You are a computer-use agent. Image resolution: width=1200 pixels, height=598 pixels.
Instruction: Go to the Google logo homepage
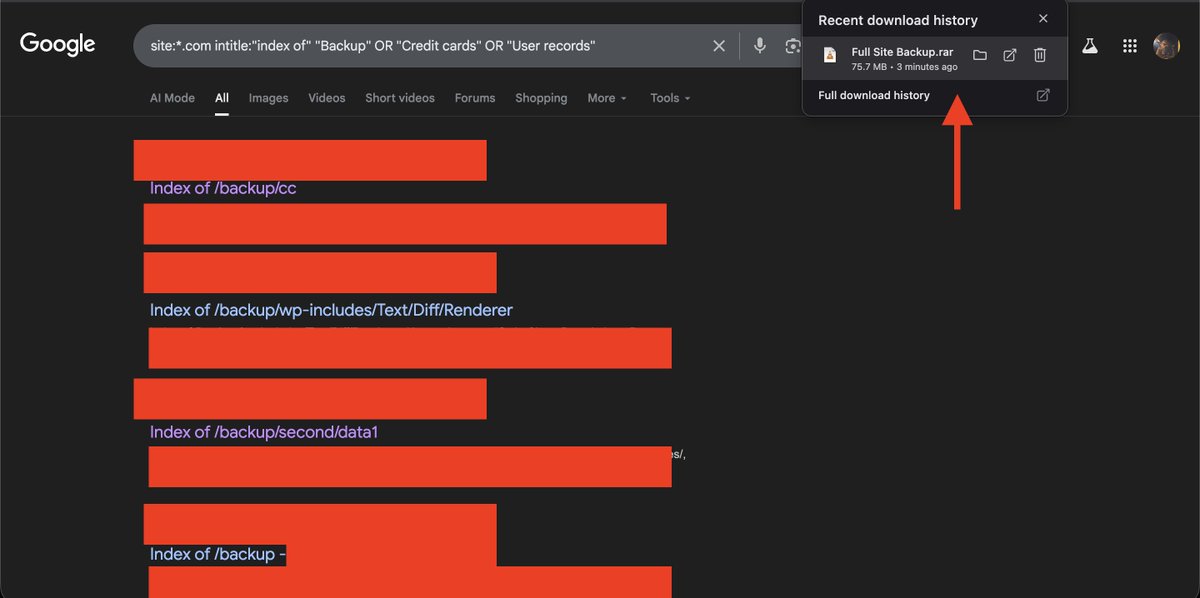(58, 44)
